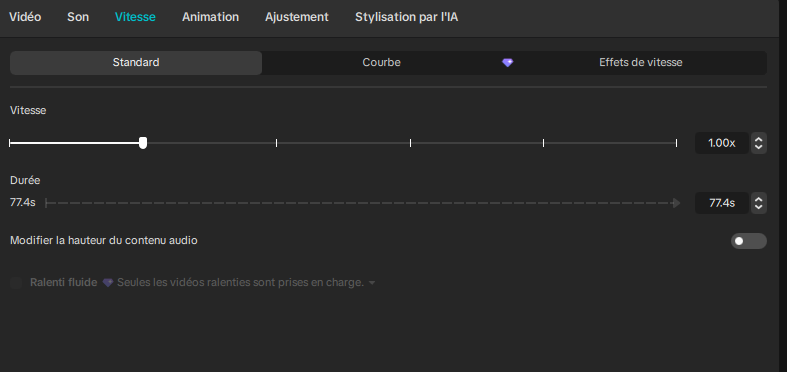Select the Standard speed mode
This screenshot has height=372, width=787.
click(136, 63)
